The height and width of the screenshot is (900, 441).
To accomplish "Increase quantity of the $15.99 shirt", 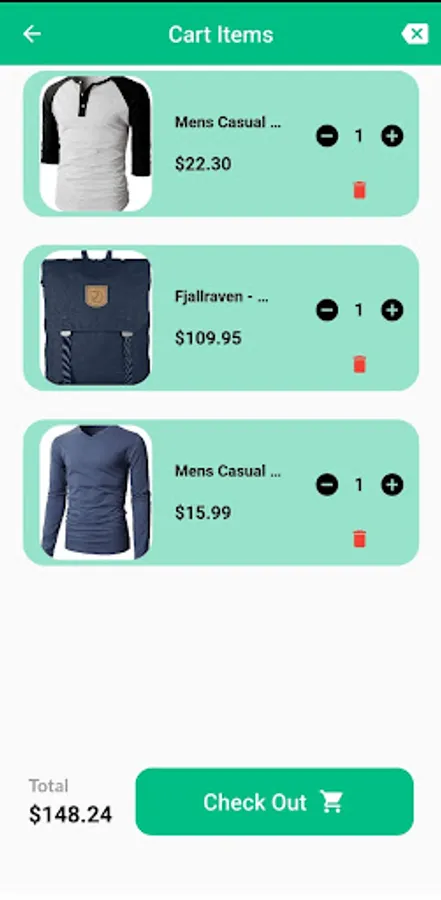I will click(392, 485).
